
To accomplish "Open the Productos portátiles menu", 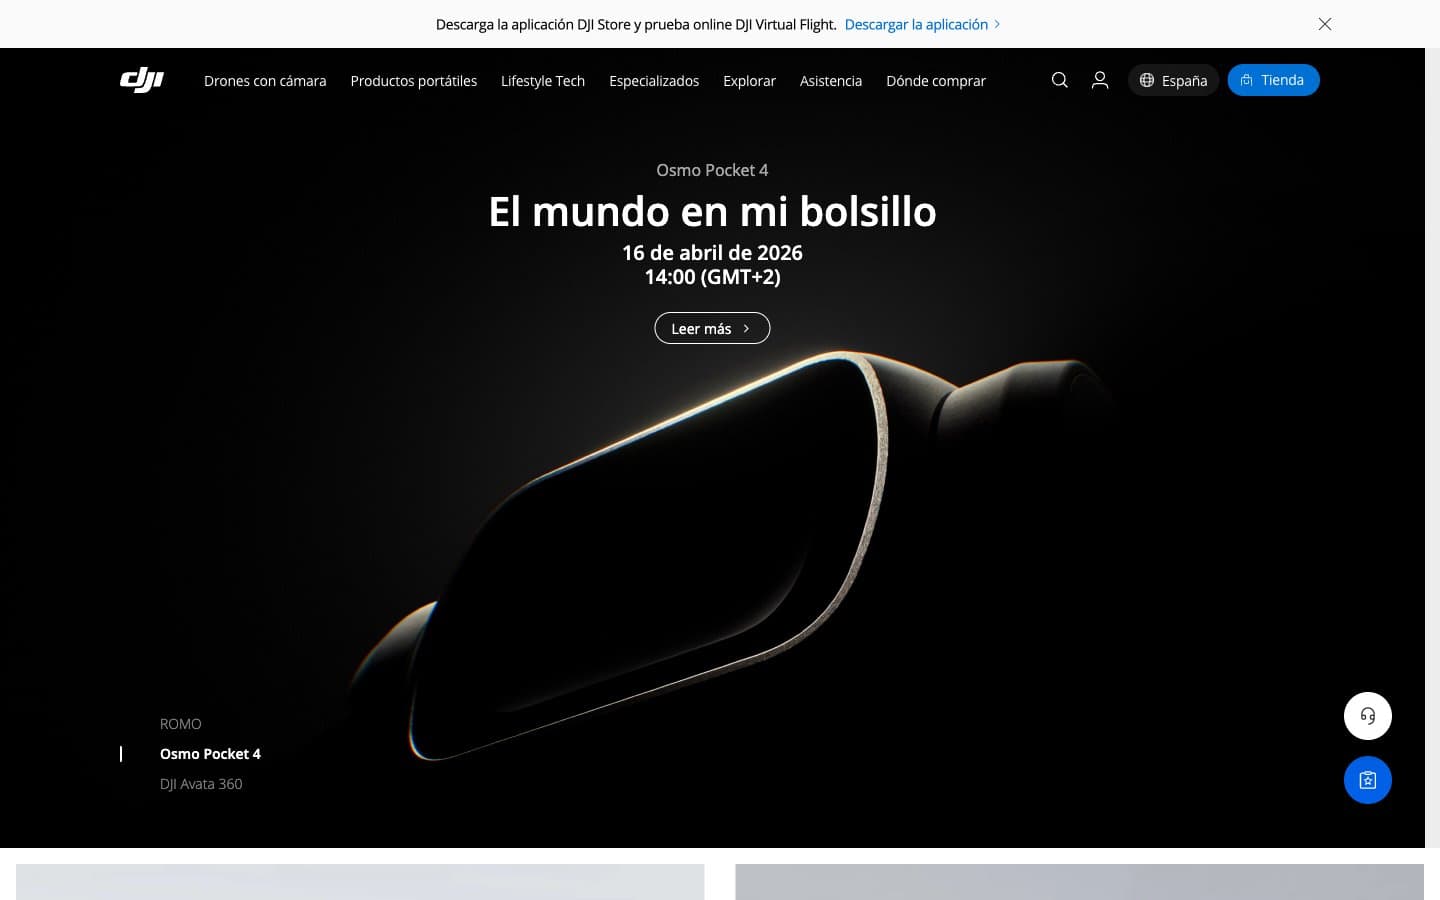I will (x=414, y=81).
